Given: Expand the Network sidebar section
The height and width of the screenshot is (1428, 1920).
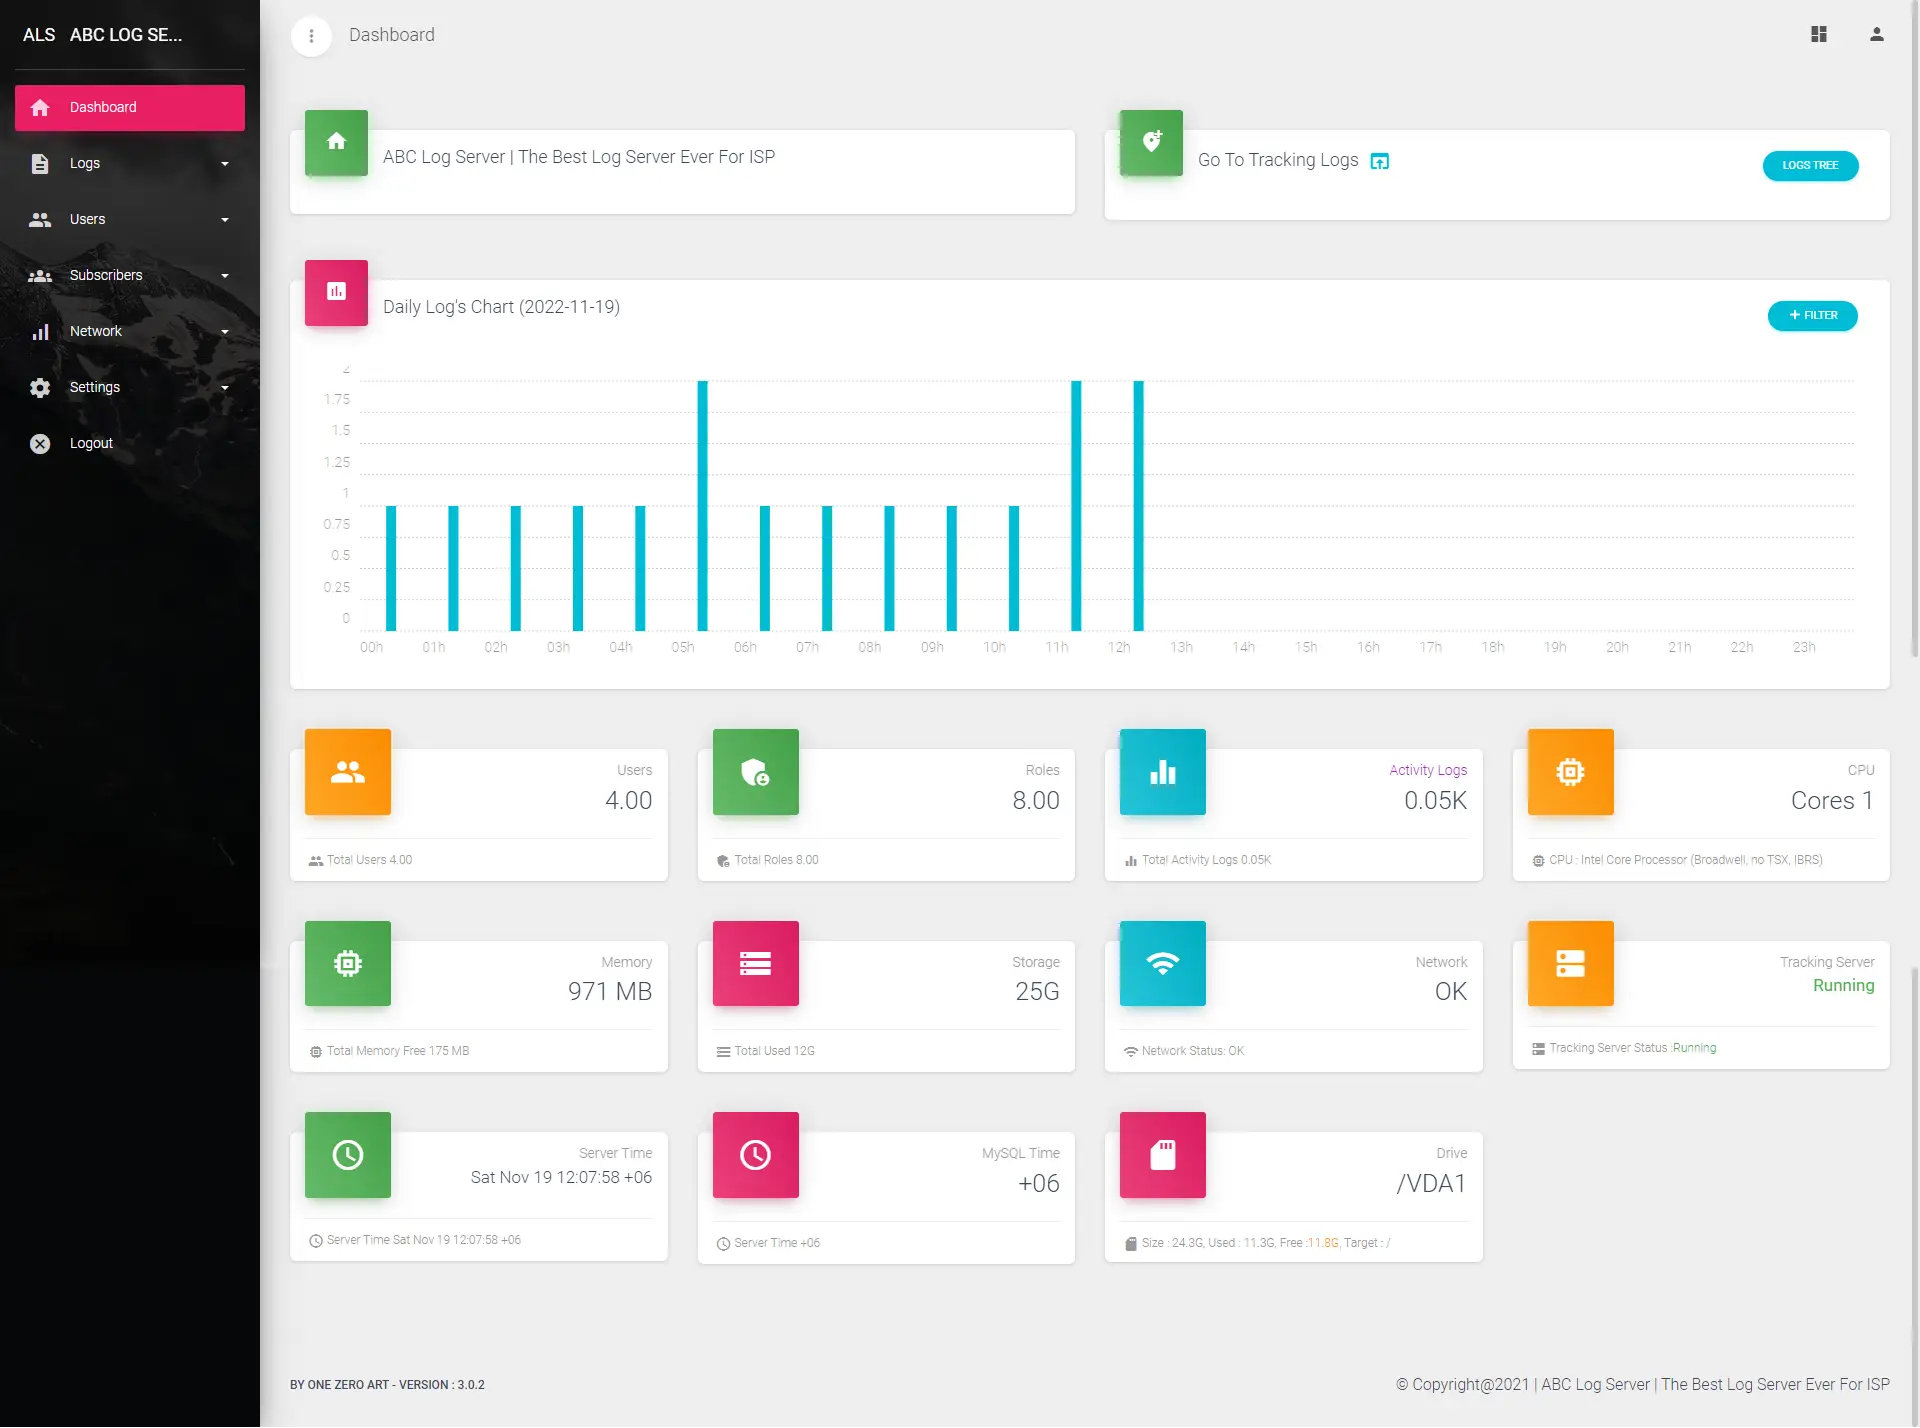Looking at the screenshot, I should (x=129, y=332).
